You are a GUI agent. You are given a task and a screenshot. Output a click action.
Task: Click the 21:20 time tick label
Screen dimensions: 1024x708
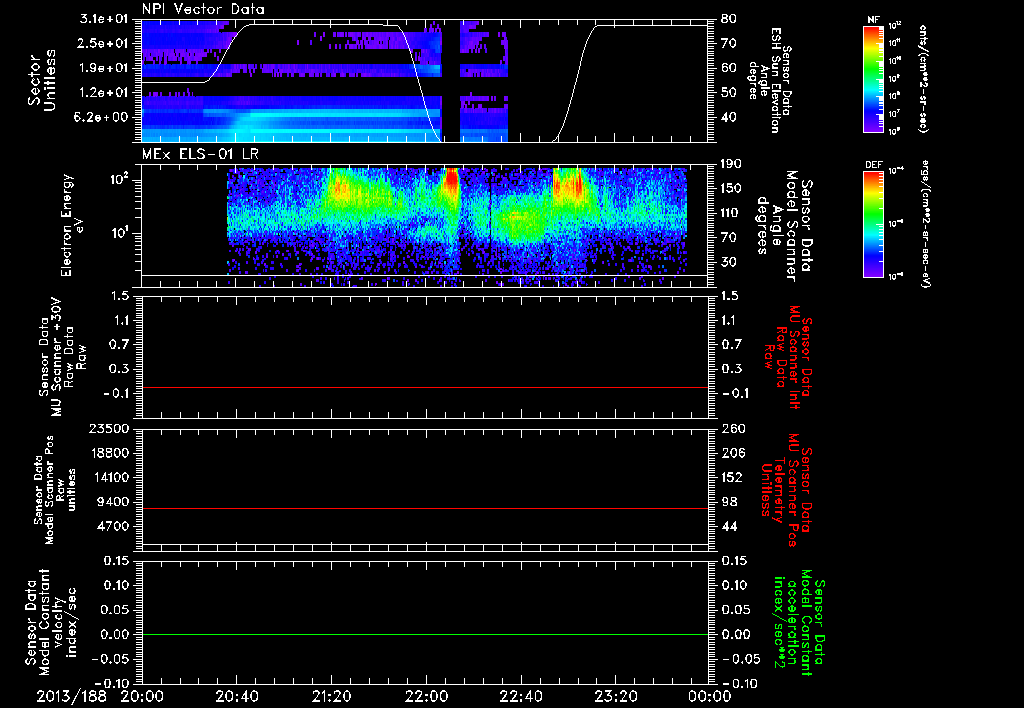(x=332, y=696)
